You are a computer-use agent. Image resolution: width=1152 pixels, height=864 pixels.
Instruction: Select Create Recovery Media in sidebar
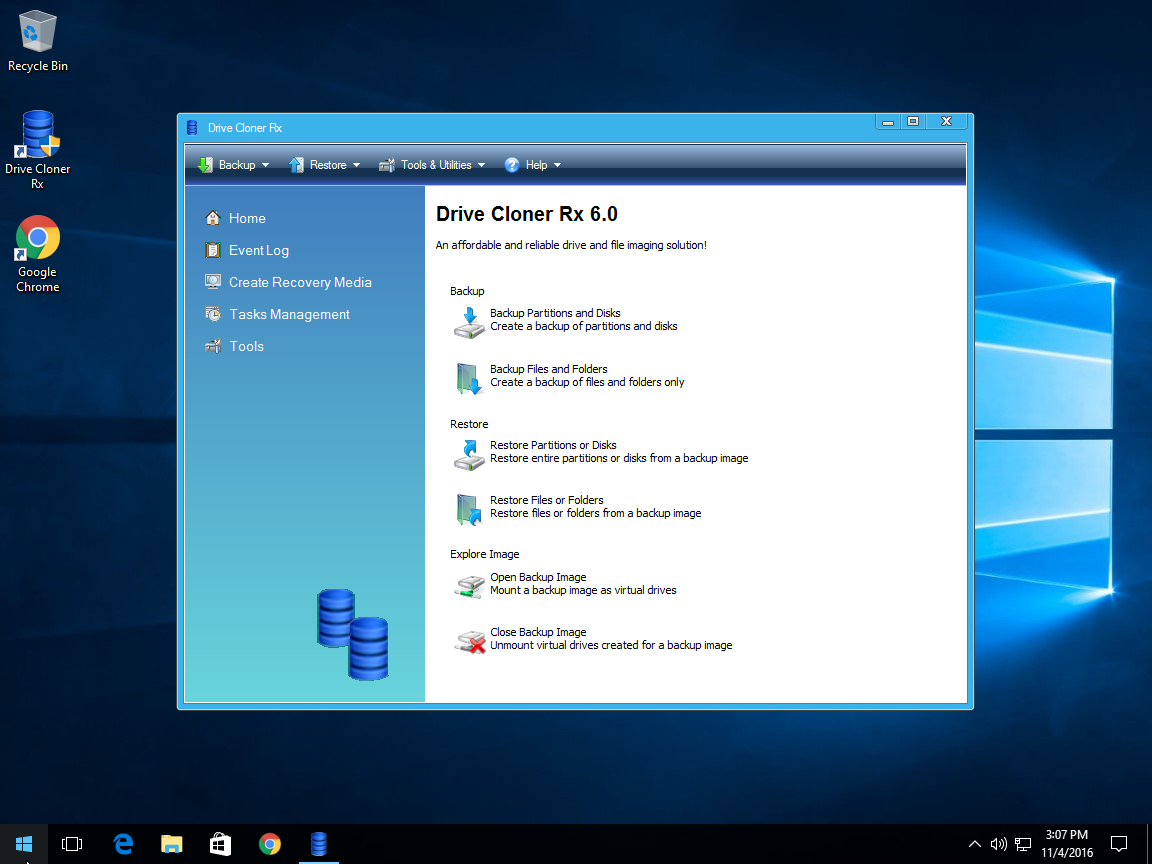coord(299,282)
